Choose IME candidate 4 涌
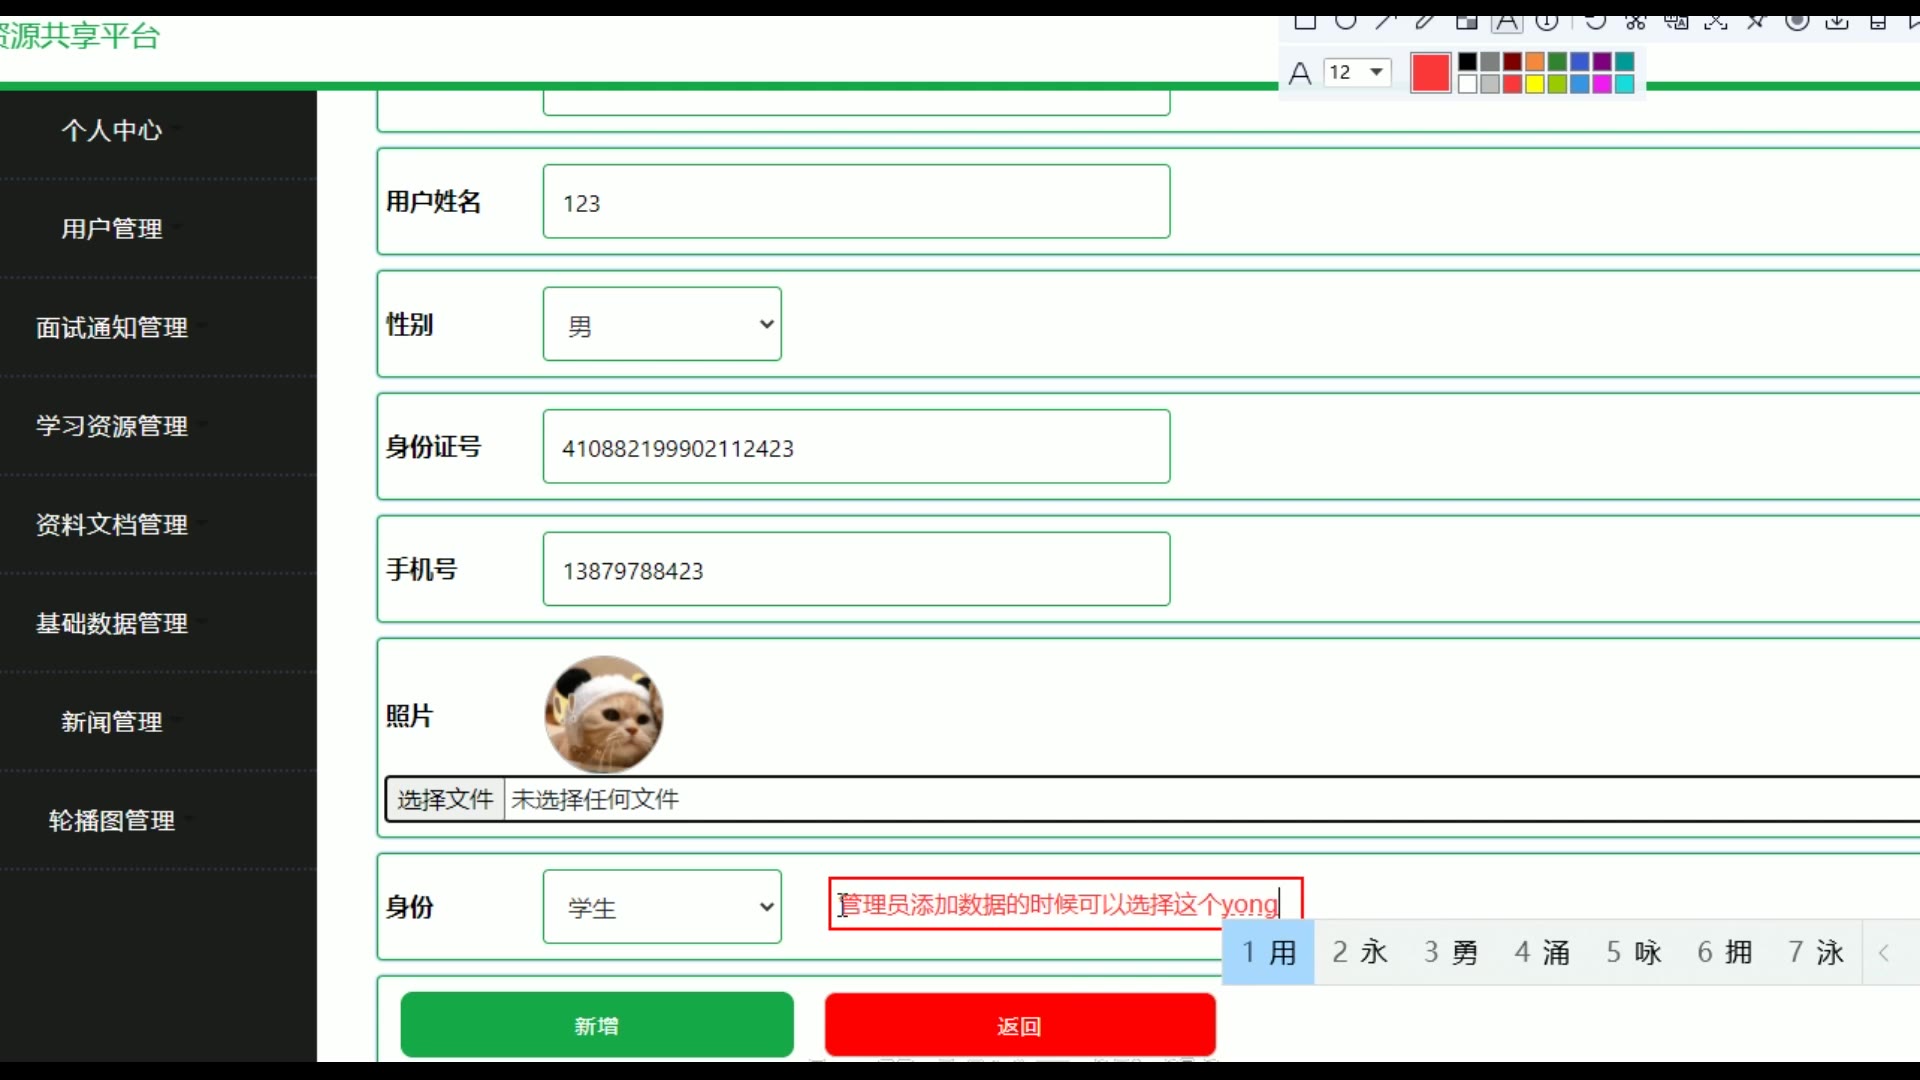Screen dimensions: 1920x1080 (x=1542, y=952)
